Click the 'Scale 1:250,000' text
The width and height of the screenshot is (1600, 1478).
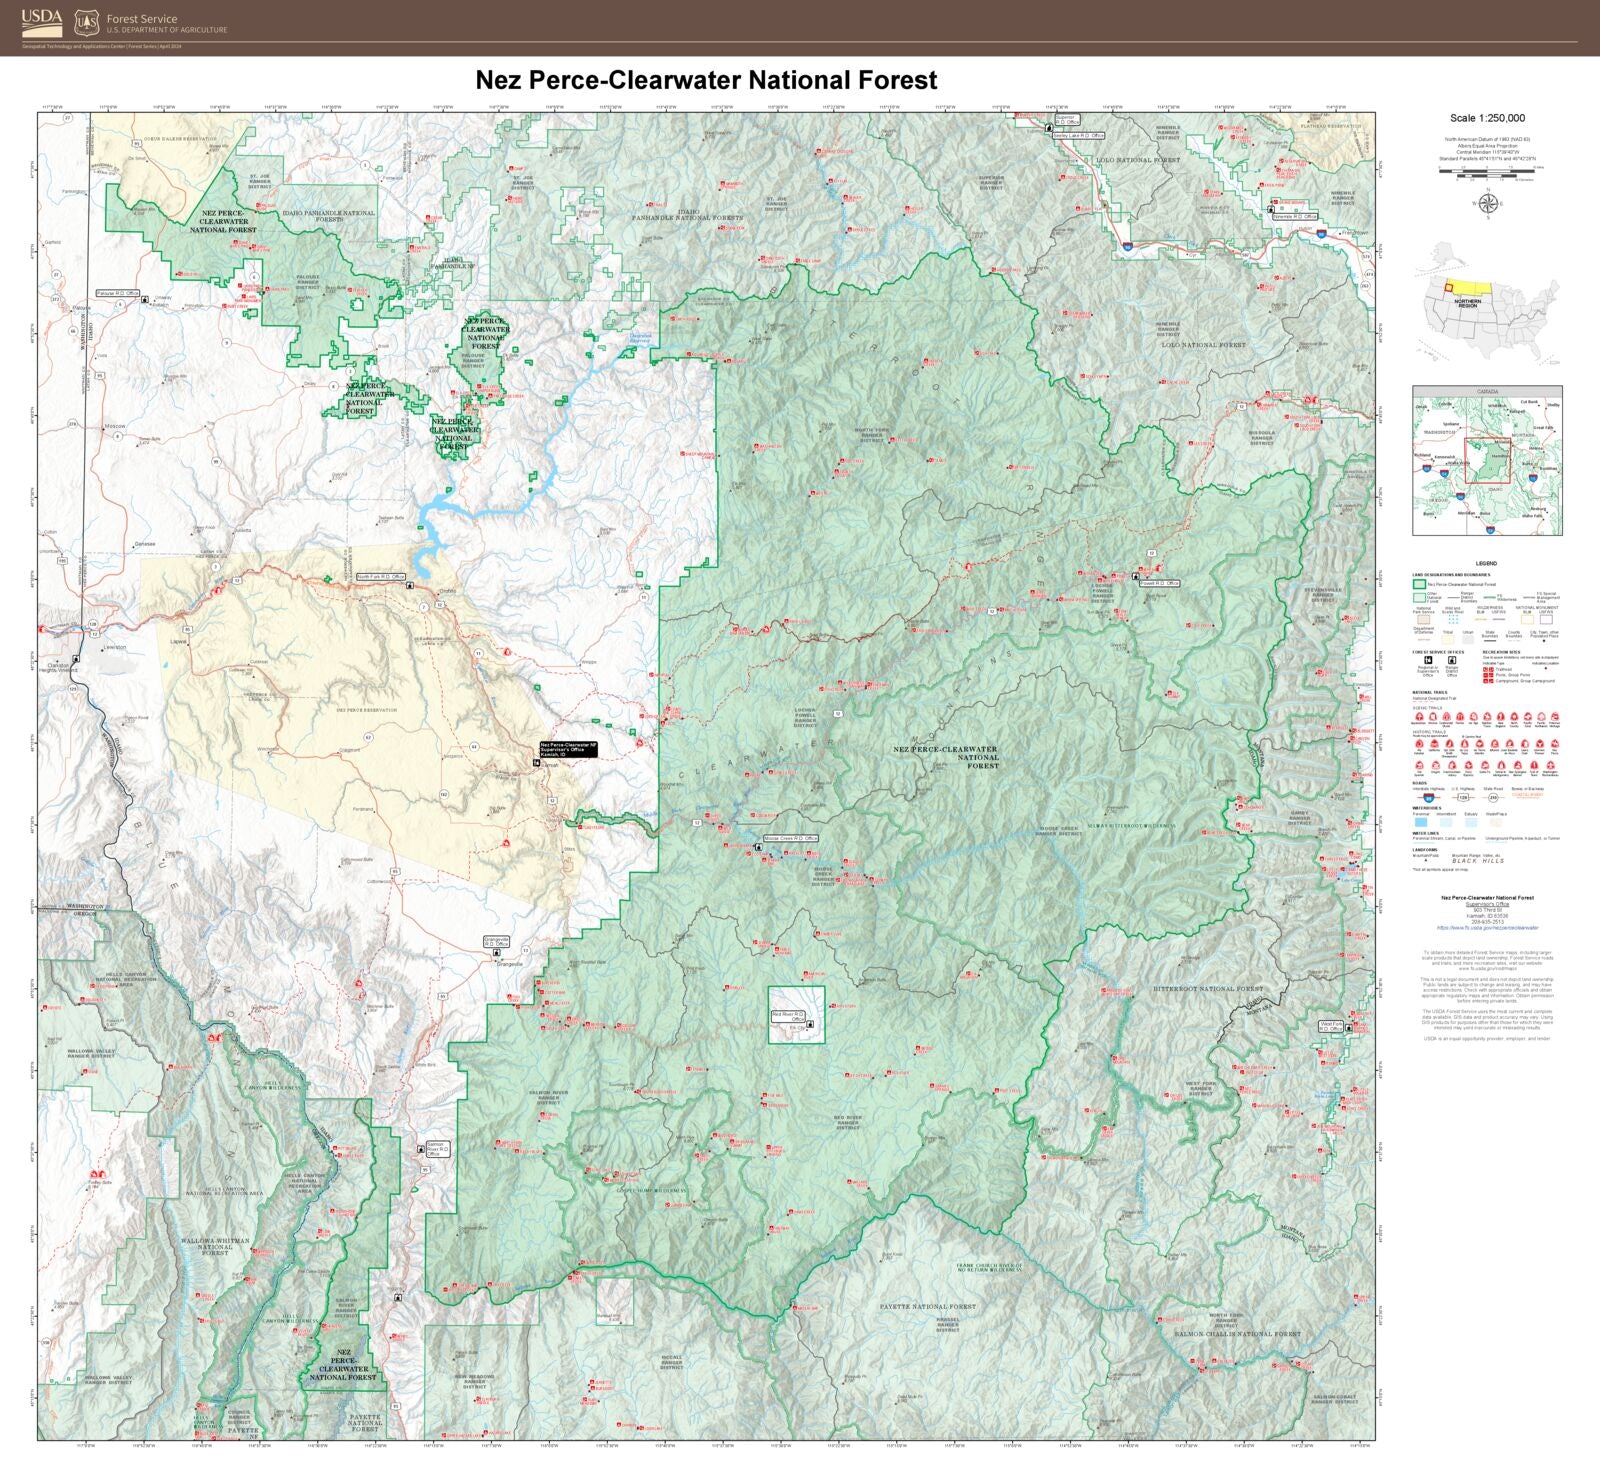(x=1488, y=118)
